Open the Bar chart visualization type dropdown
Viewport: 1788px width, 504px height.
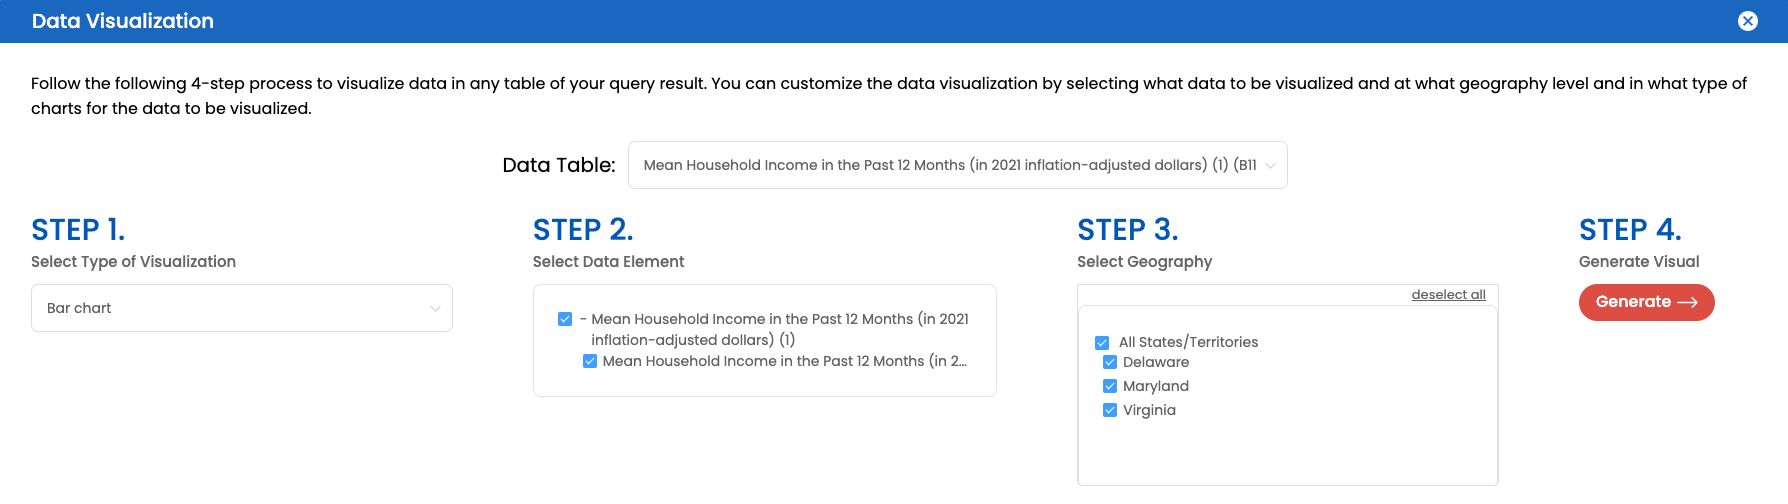(242, 308)
